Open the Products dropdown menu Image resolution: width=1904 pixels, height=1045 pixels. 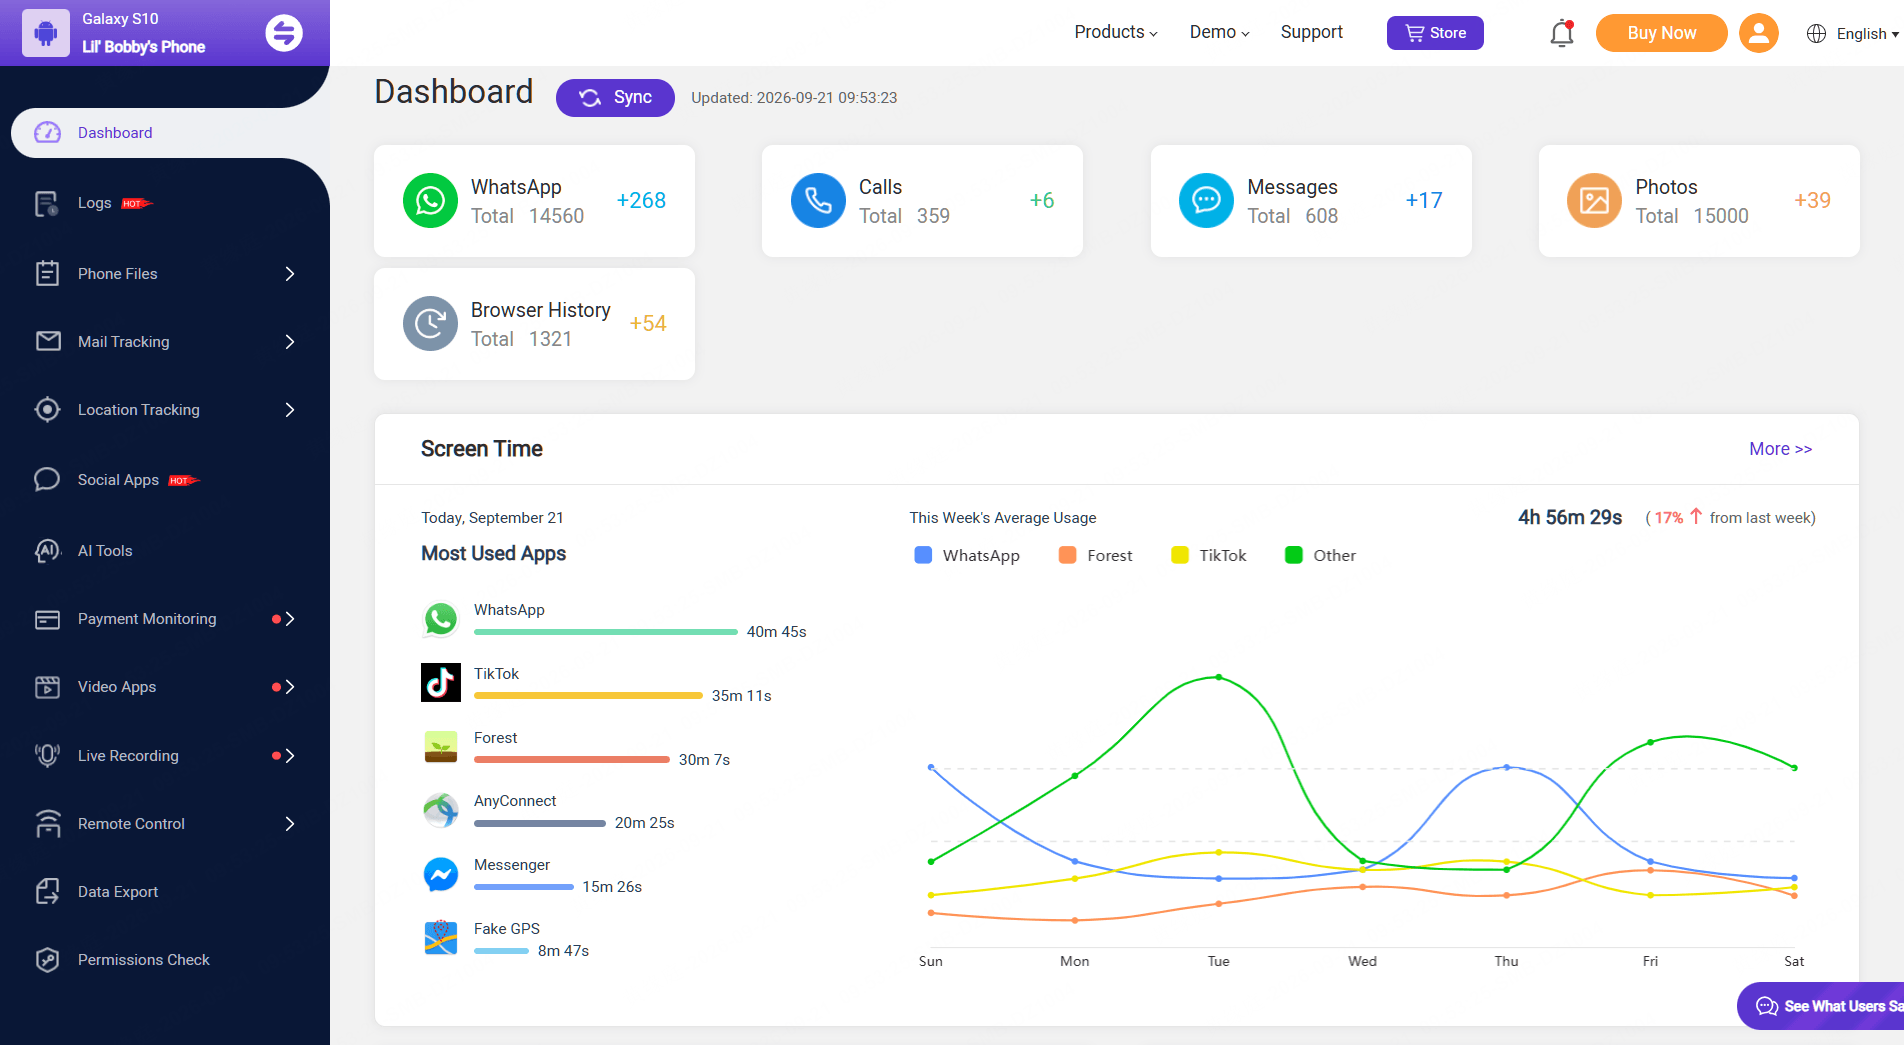1116,32
